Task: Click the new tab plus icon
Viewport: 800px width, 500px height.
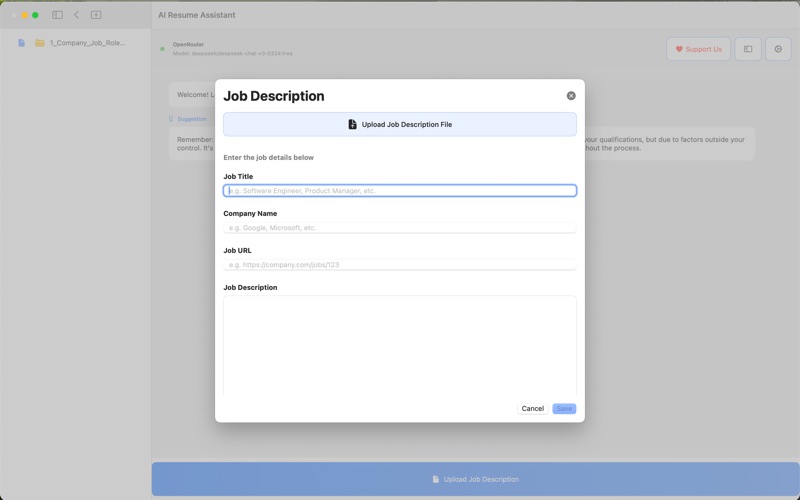Action: pos(96,15)
